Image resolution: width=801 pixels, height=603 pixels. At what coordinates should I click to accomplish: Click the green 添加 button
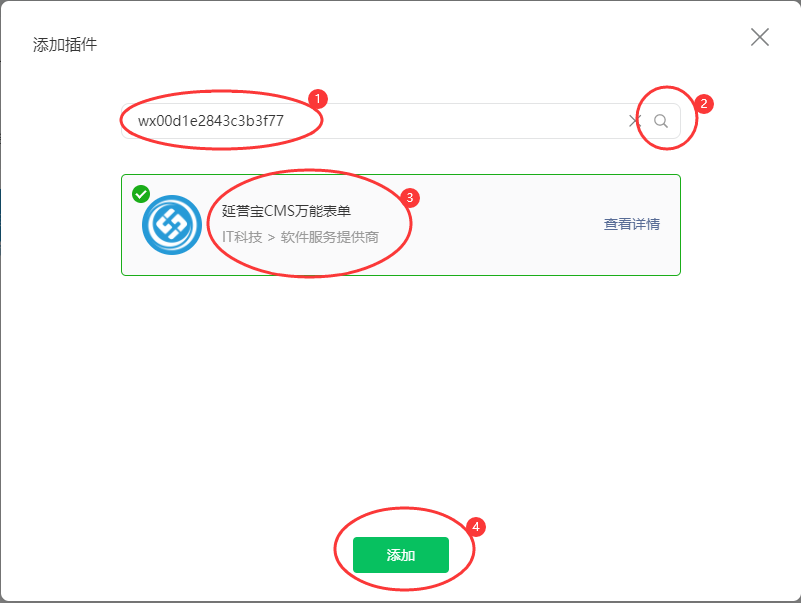pyautogui.click(x=401, y=555)
